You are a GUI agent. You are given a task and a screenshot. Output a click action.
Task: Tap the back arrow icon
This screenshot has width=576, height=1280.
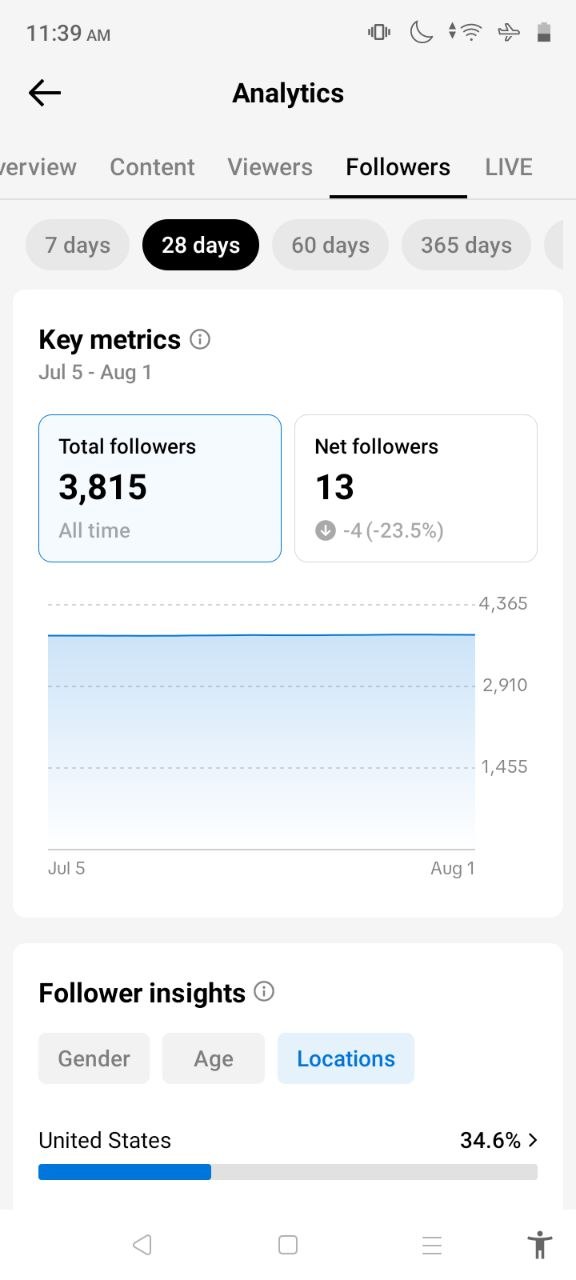click(45, 93)
